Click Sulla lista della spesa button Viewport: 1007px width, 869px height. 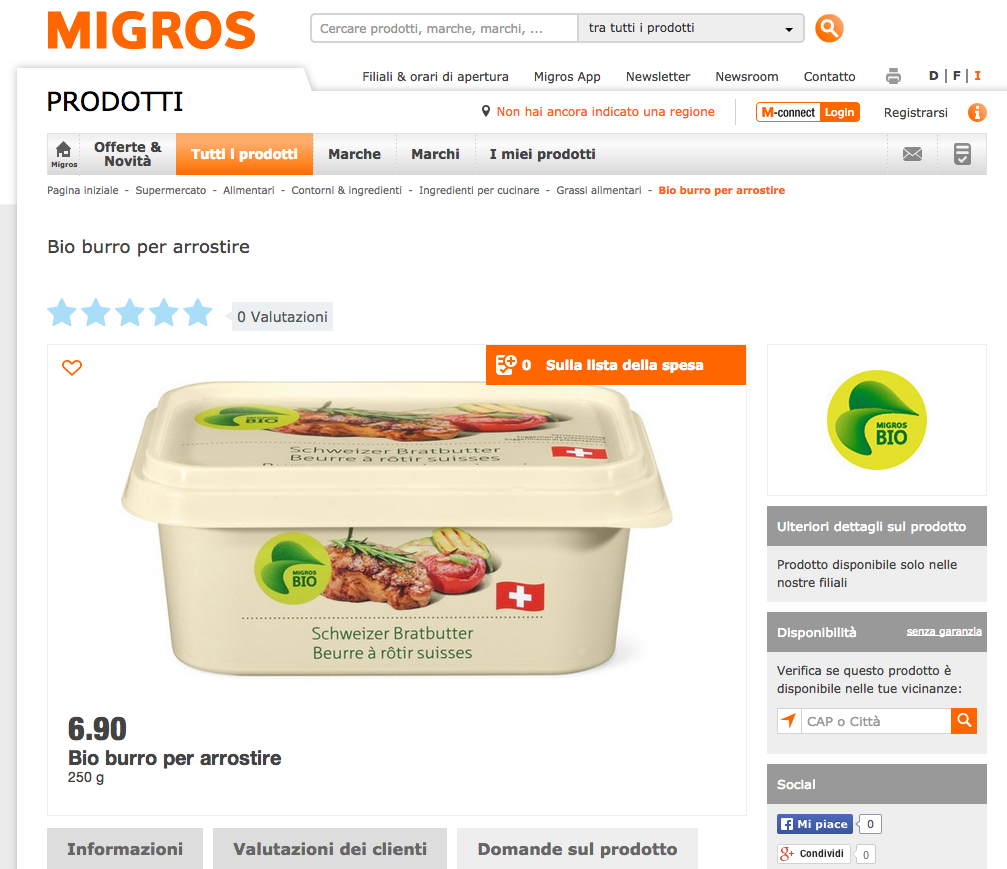616,365
